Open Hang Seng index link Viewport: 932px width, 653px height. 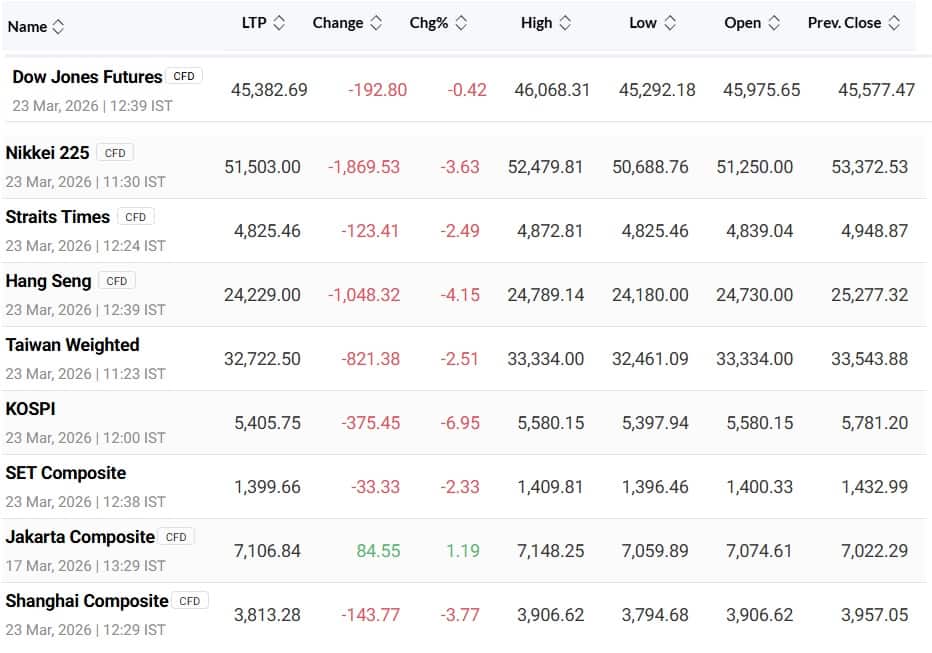pos(48,281)
